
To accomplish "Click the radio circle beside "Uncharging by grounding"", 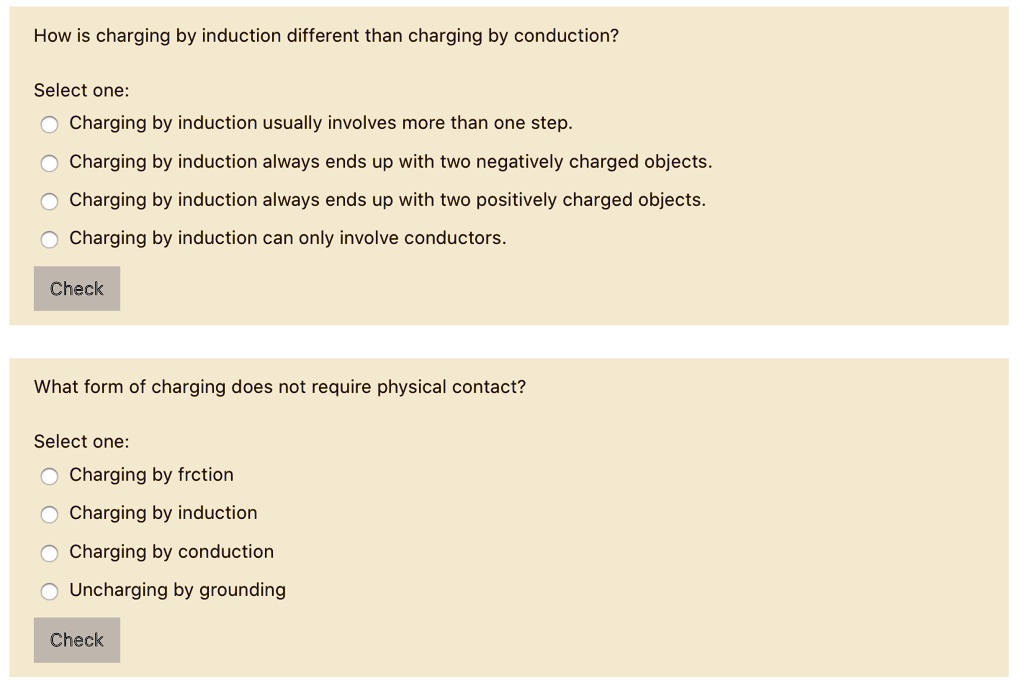I will (x=49, y=591).
